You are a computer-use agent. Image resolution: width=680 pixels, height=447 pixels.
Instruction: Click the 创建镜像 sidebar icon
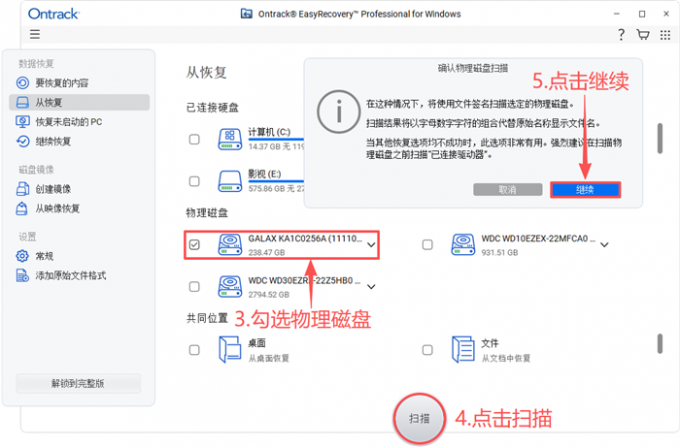point(23,189)
